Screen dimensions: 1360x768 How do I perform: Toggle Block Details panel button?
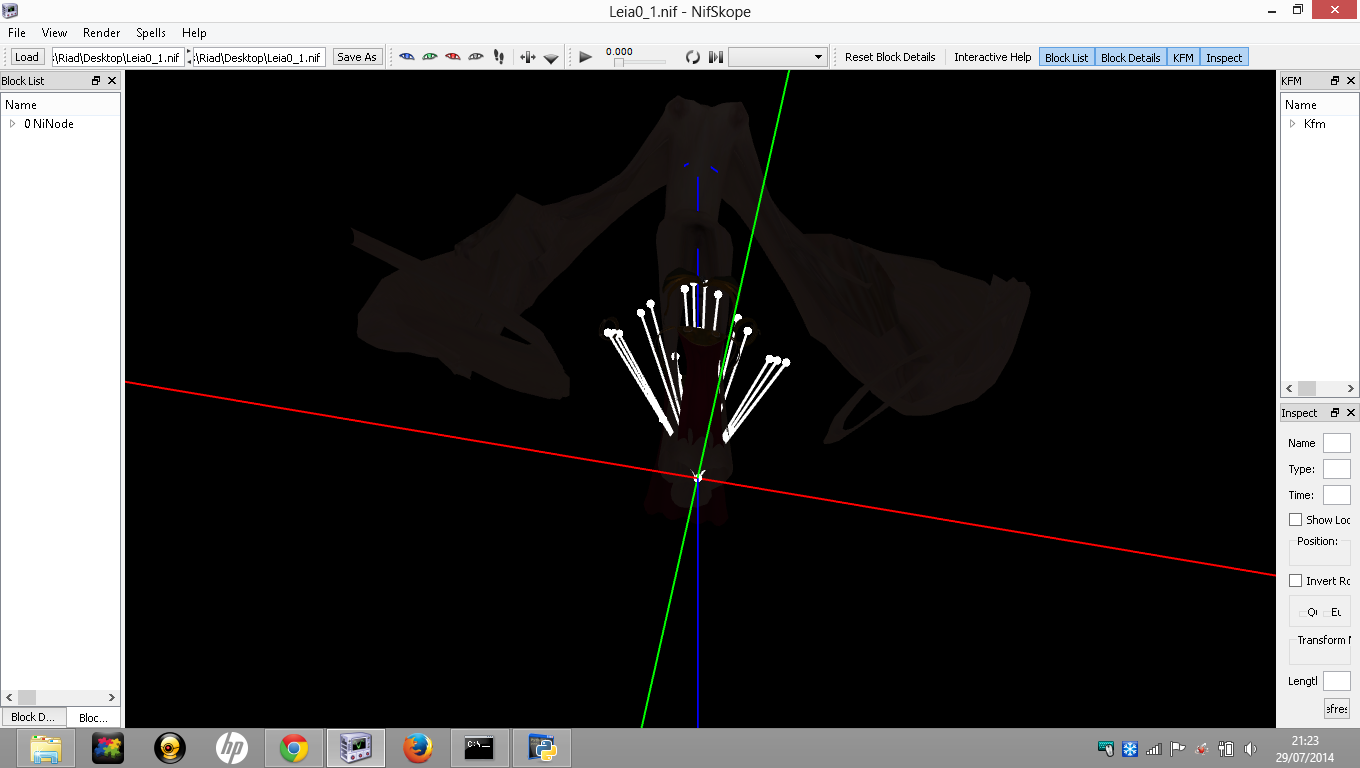pyautogui.click(x=1131, y=57)
